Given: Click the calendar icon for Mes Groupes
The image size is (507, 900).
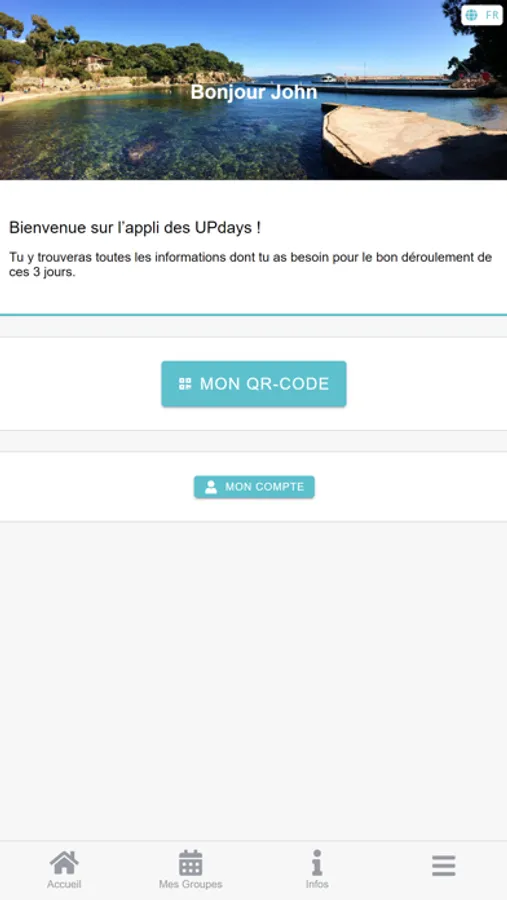Looking at the screenshot, I should (191, 863).
